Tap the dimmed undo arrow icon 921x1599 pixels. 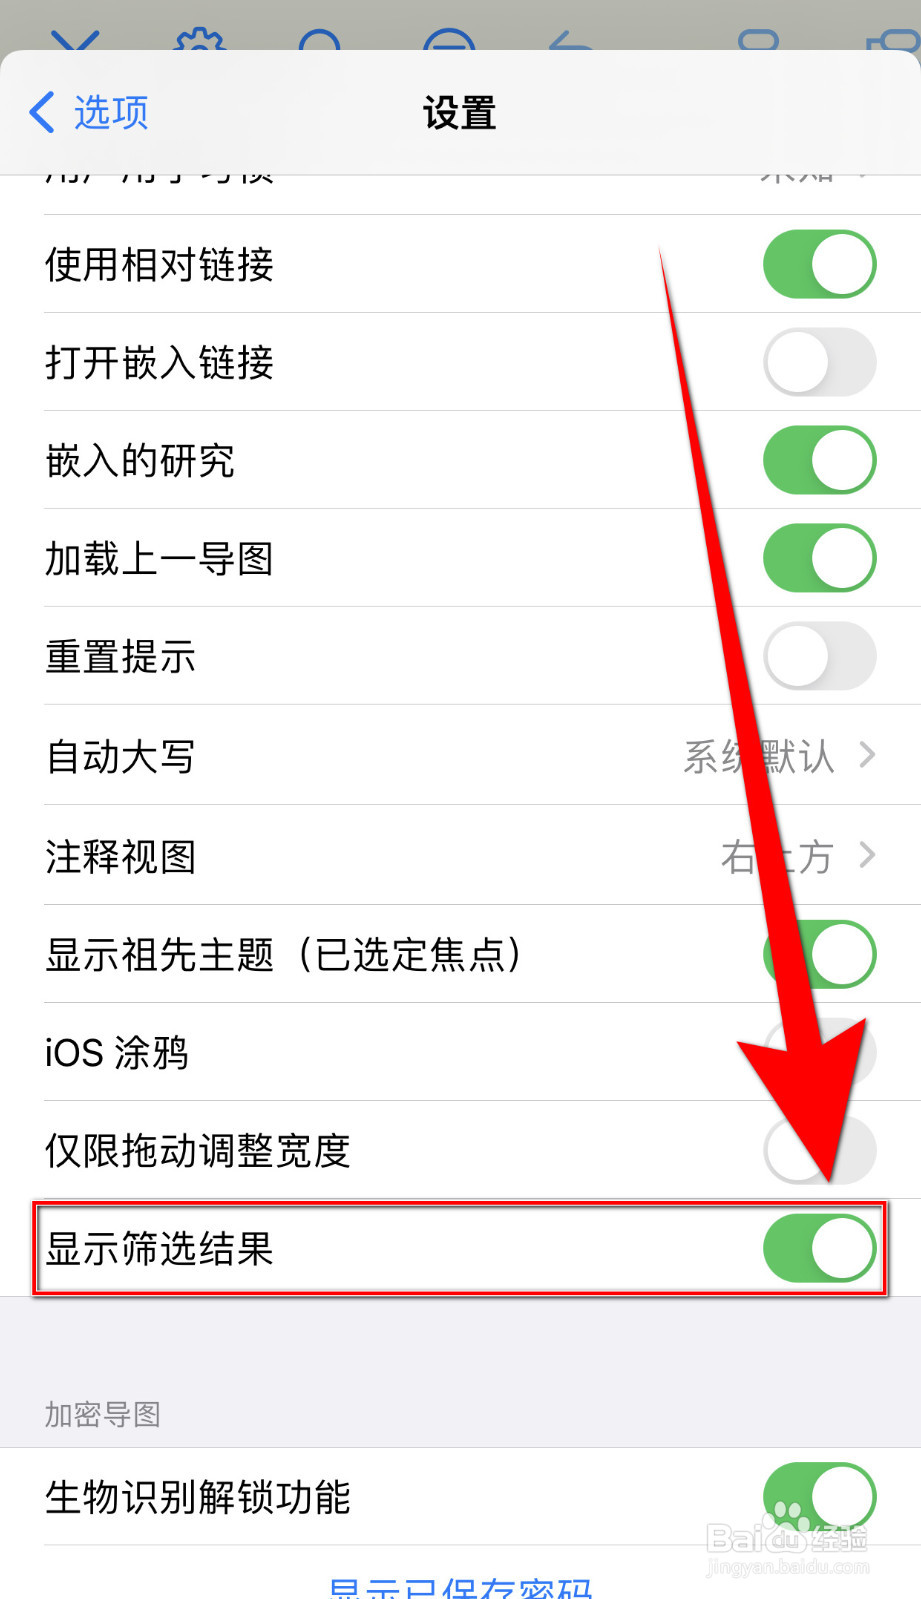pos(572,40)
